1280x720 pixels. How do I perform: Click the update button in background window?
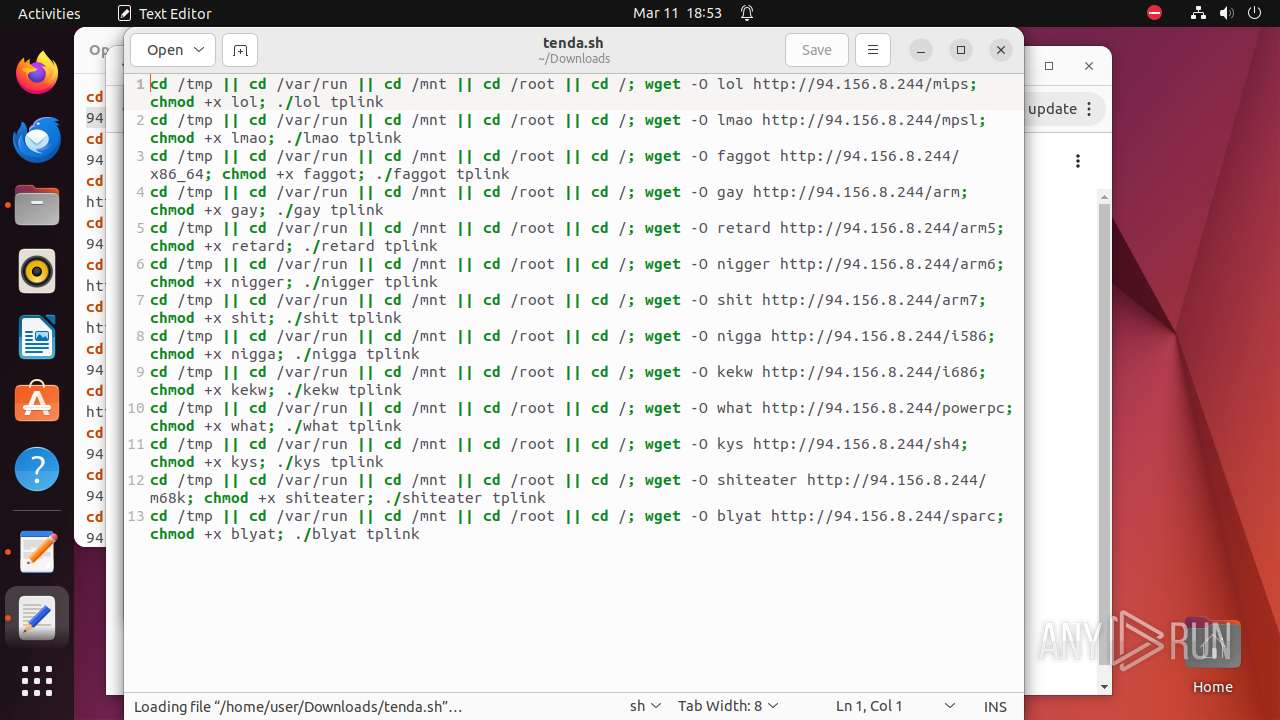[x=1052, y=109]
